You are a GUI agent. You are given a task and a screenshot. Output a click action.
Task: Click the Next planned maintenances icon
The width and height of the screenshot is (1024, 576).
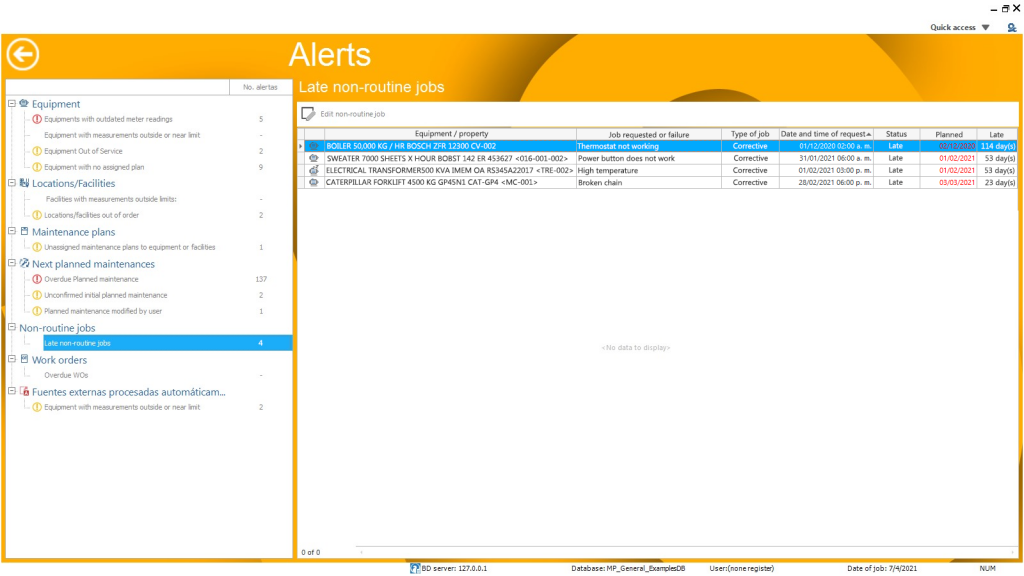(x=24, y=263)
